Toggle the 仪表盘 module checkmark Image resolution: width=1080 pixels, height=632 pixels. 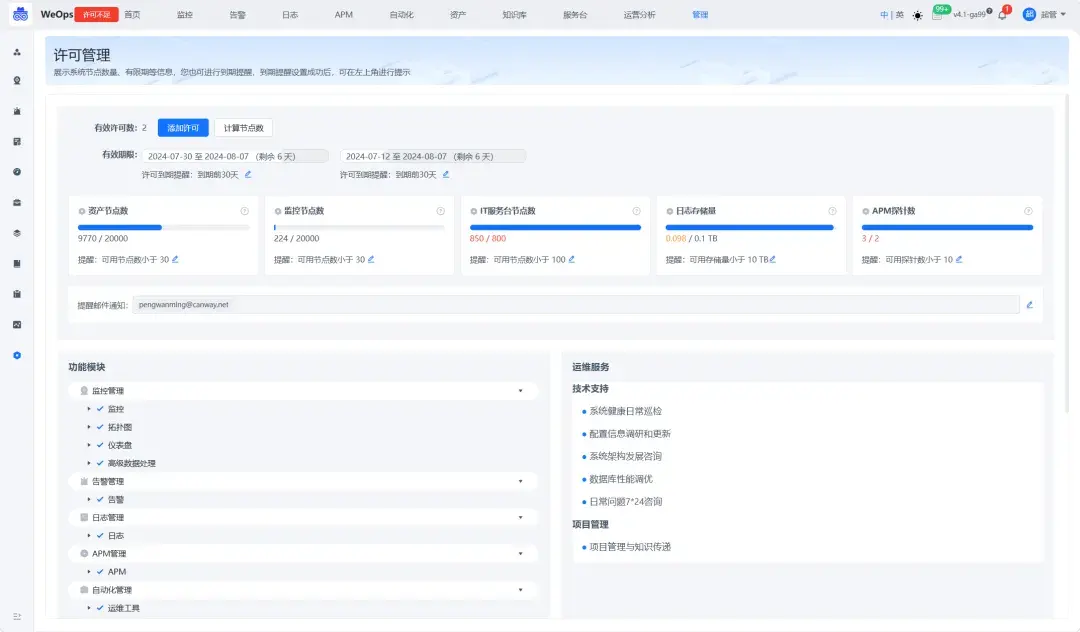tap(100, 445)
